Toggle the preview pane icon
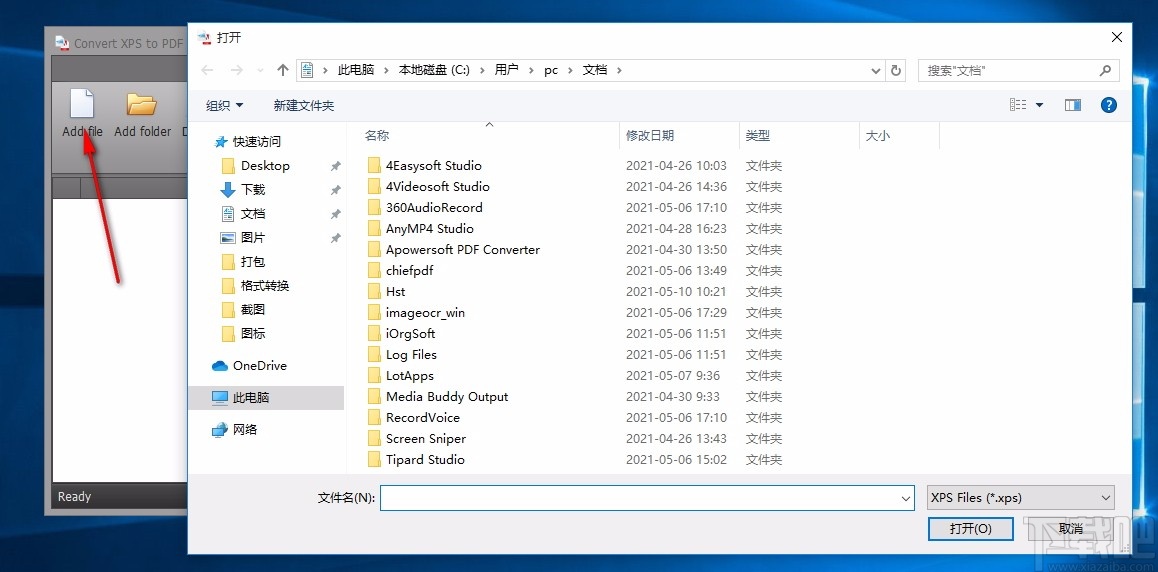Screen dimensions: 1158x572 pyautogui.click(x=1073, y=106)
